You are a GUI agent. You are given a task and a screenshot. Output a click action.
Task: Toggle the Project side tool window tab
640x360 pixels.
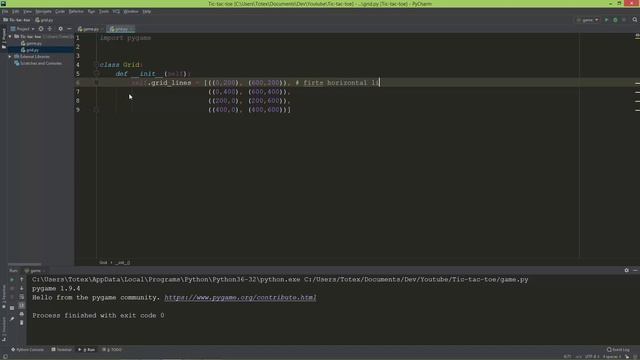4,39
